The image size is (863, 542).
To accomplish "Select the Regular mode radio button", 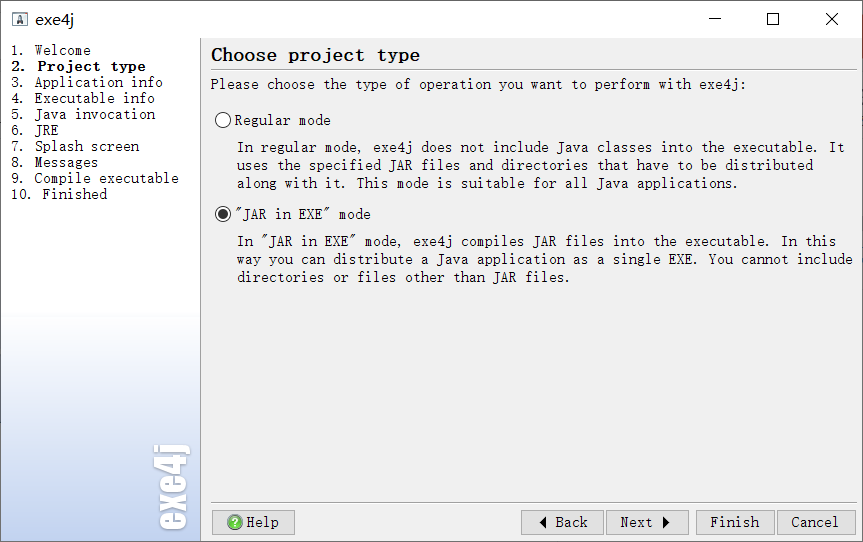I will [x=222, y=120].
